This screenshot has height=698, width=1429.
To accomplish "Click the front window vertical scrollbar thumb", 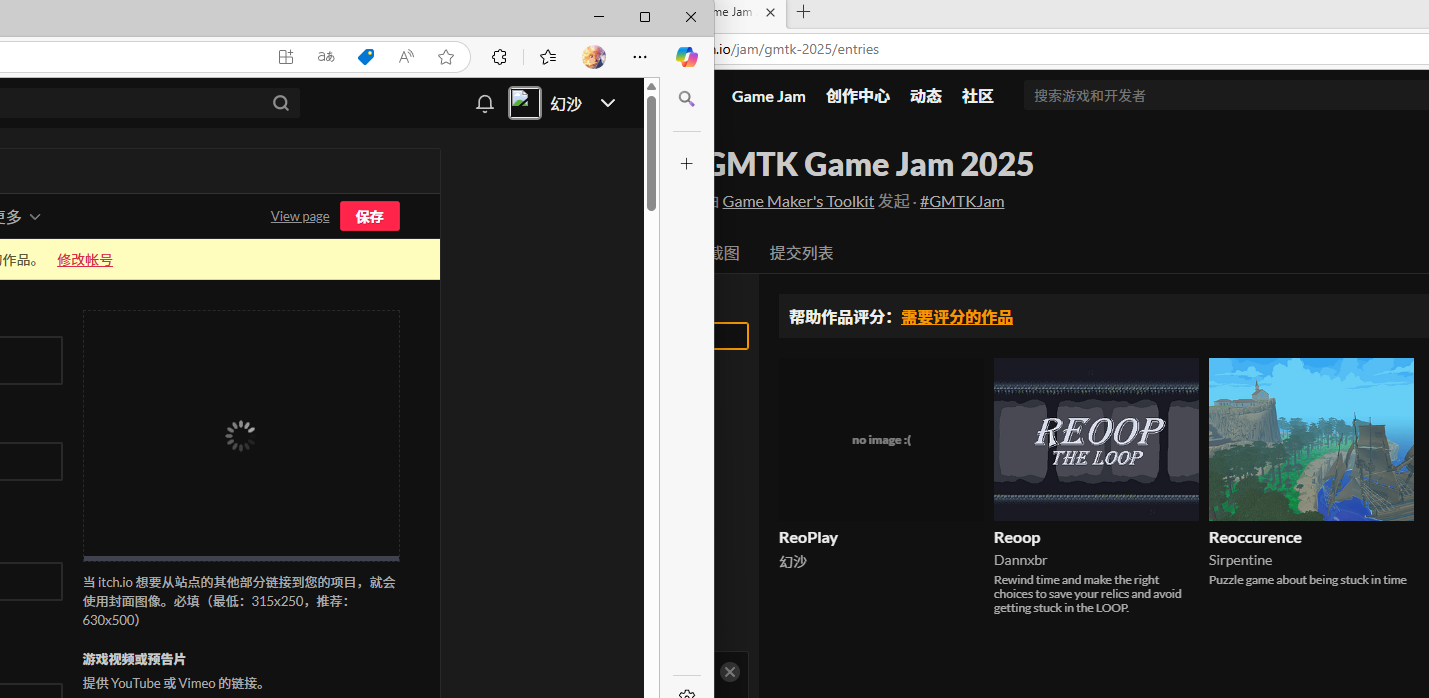I will [x=651, y=153].
